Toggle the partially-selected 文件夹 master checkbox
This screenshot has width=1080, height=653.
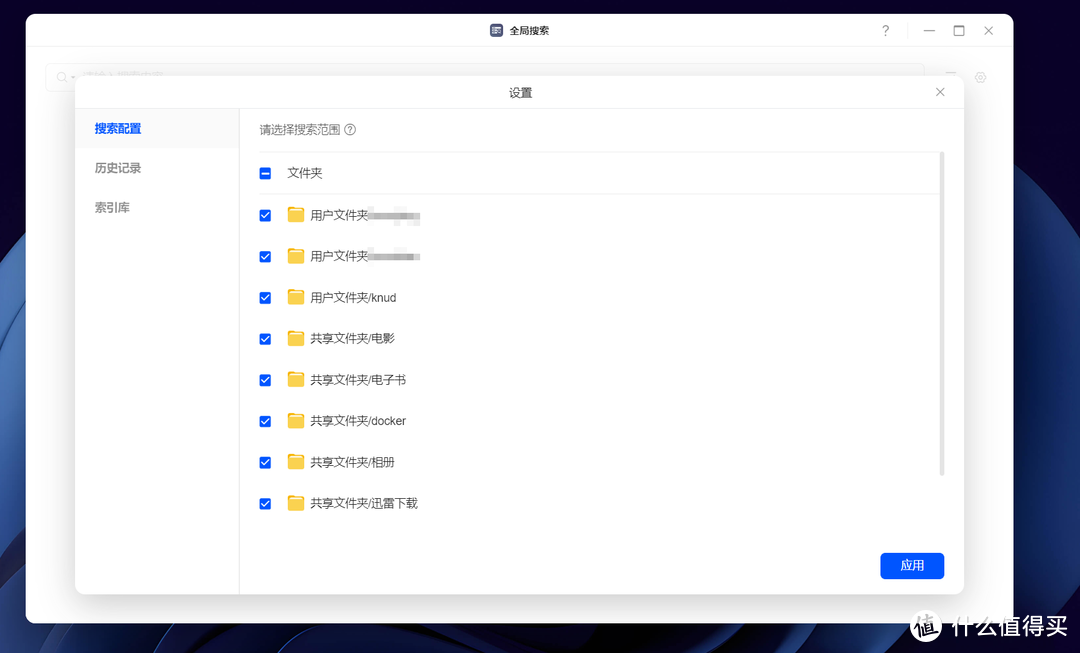click(x=265, y=172)
